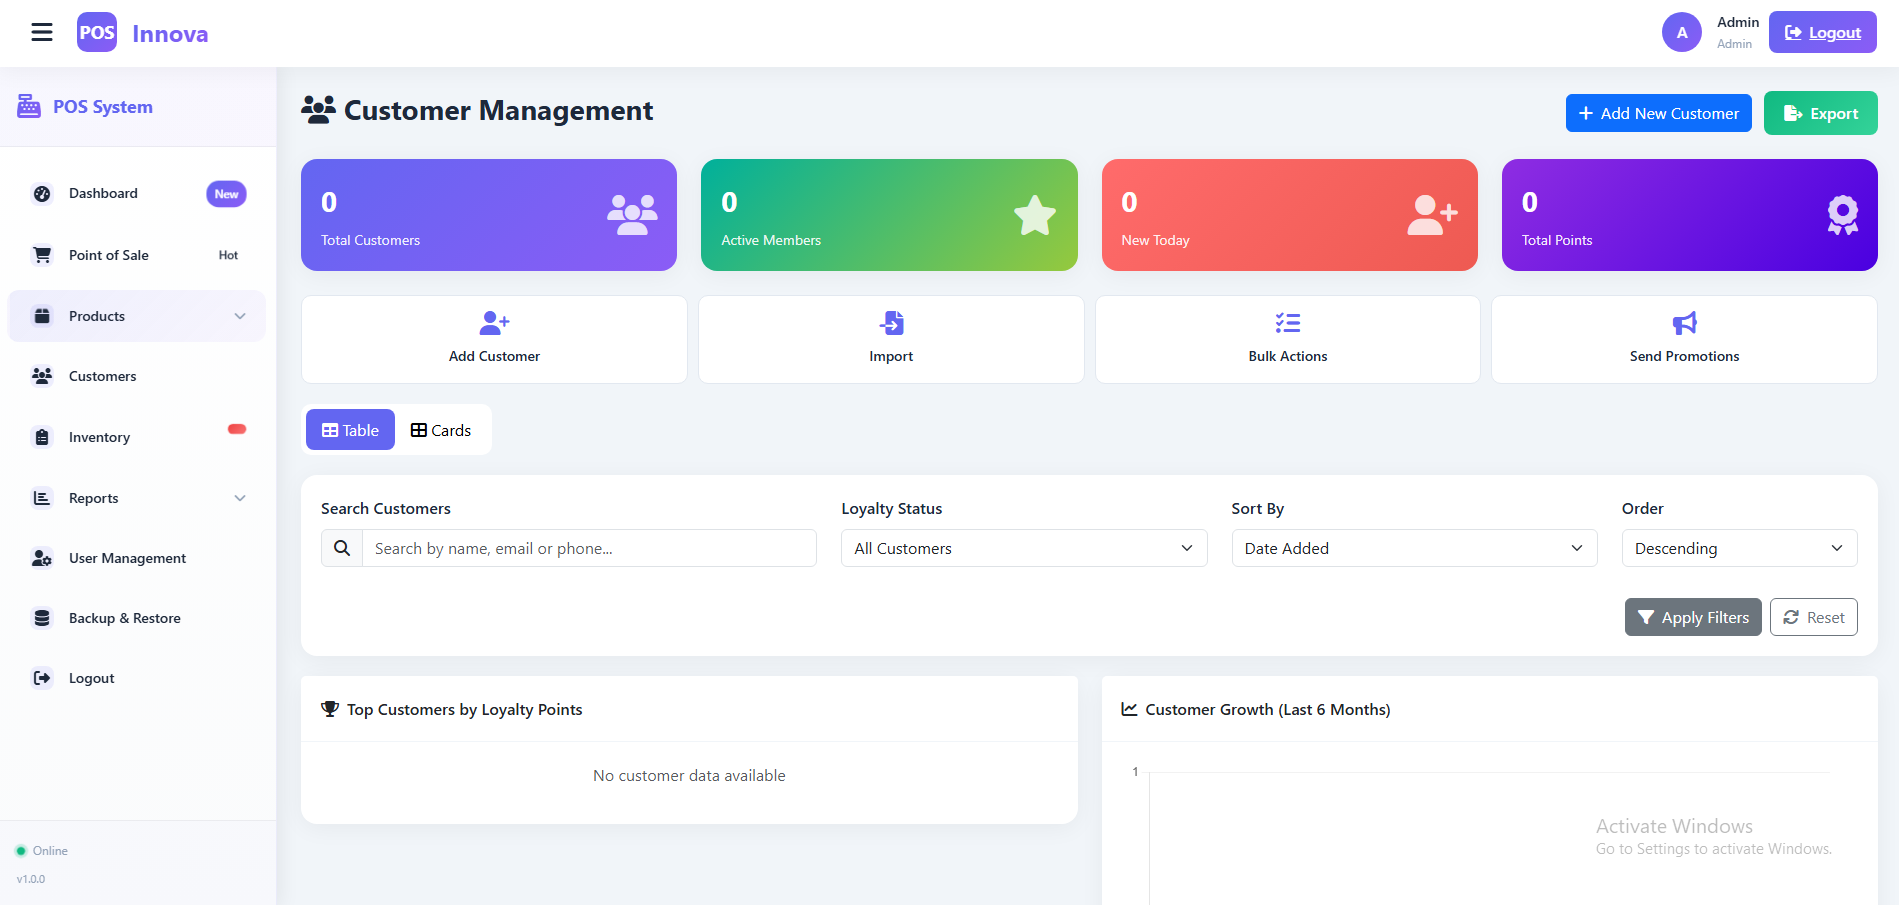Click the Add Customer person-plus icon
This screenshot has width=1899, height=905.
(x=494, y=323)
